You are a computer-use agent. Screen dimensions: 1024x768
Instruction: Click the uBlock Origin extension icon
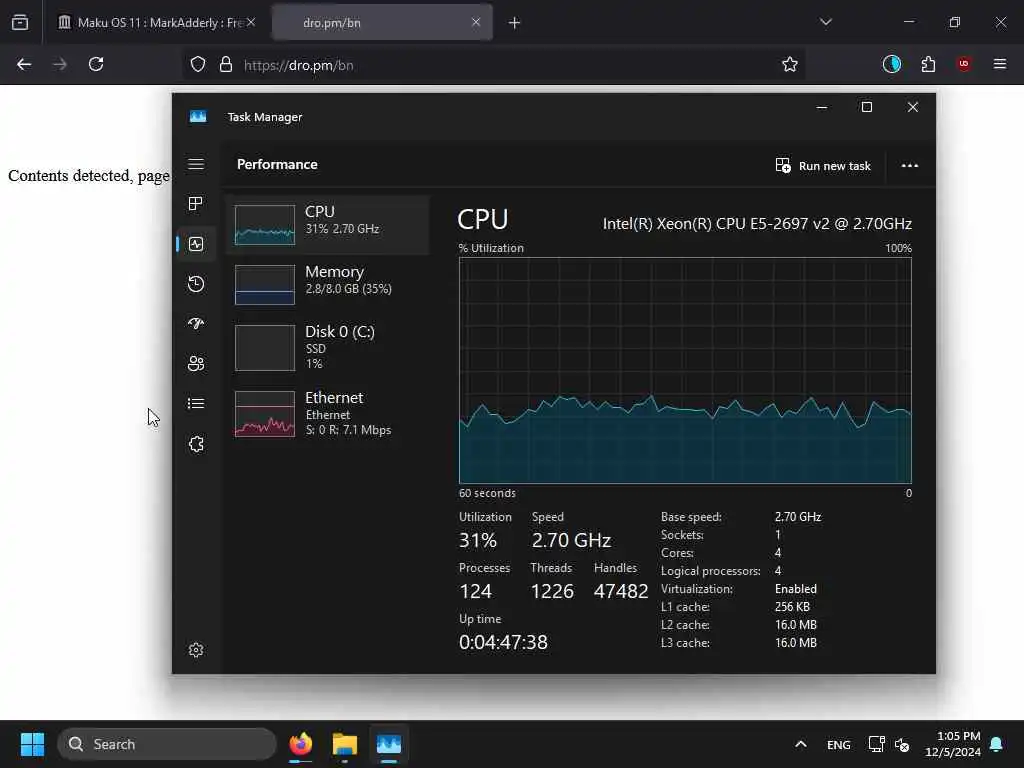[964, 64]
